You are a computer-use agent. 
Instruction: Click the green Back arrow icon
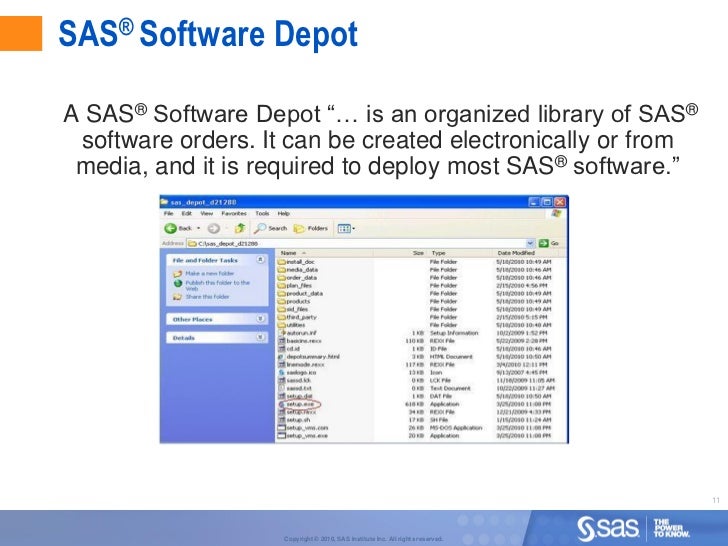(171, 228)
